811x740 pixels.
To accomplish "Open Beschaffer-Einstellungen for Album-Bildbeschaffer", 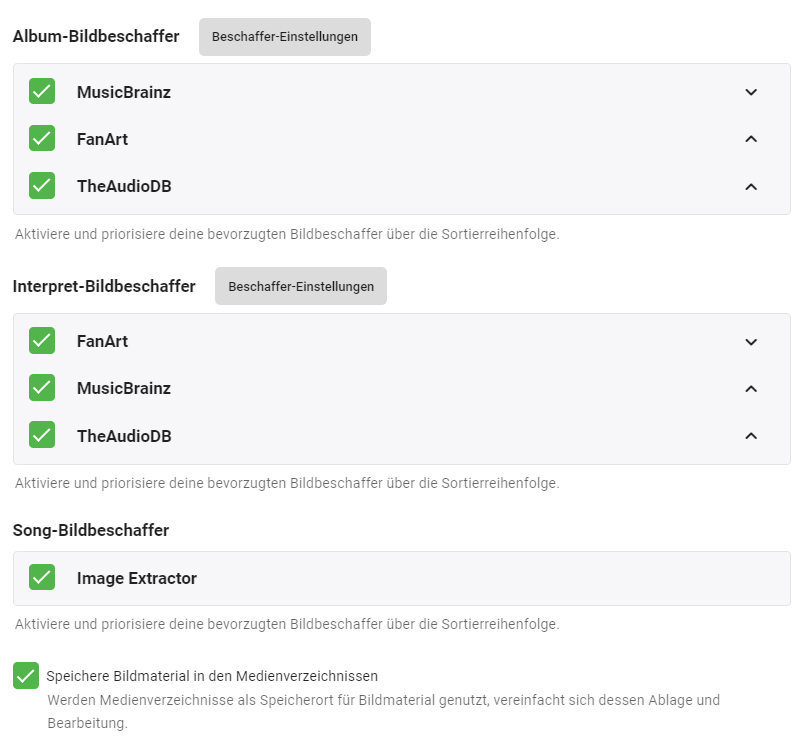I will 285,37.
